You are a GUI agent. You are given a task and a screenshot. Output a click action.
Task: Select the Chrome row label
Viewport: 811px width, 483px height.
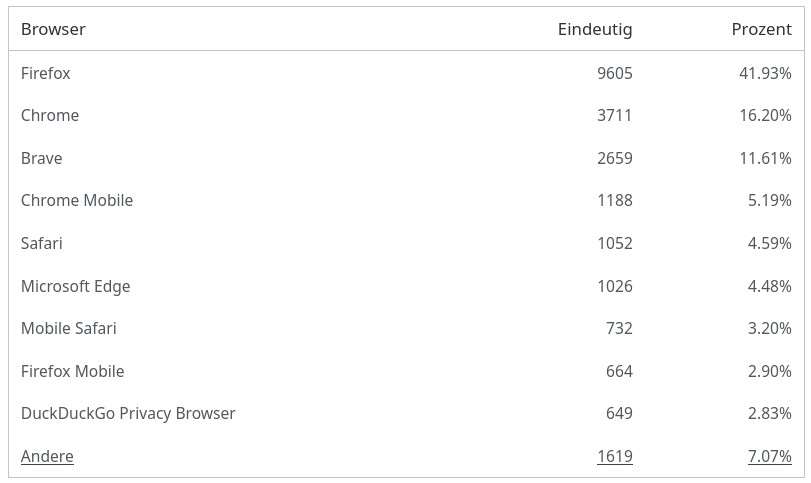50,115
